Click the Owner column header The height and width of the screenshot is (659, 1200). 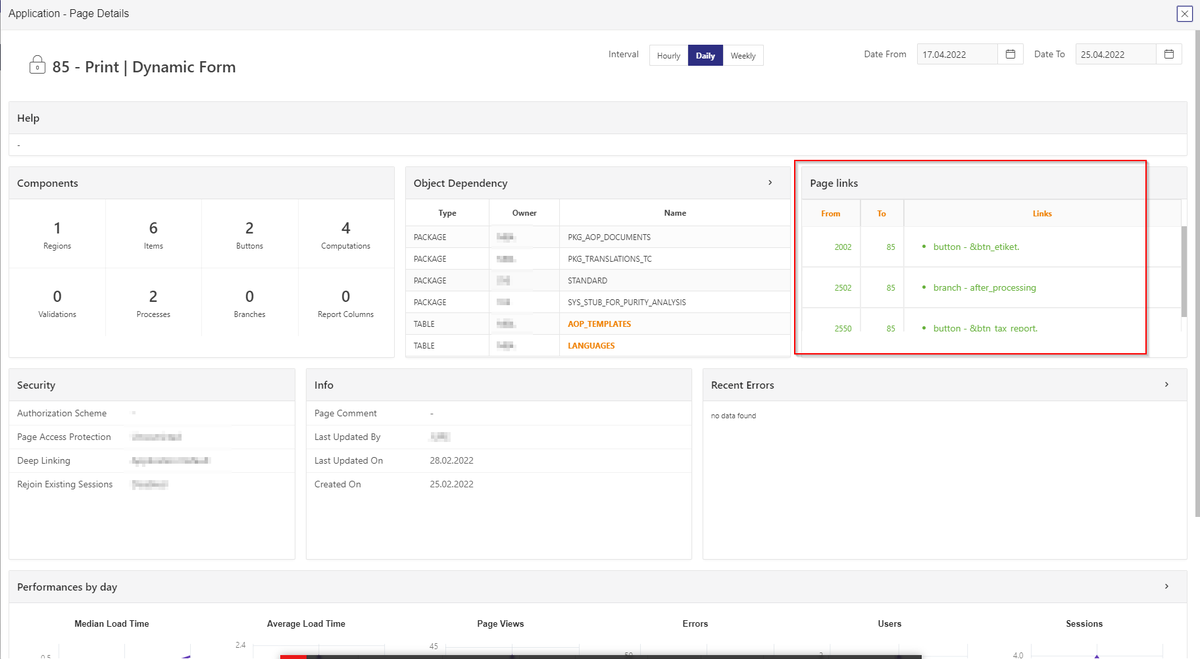(524, 213)
